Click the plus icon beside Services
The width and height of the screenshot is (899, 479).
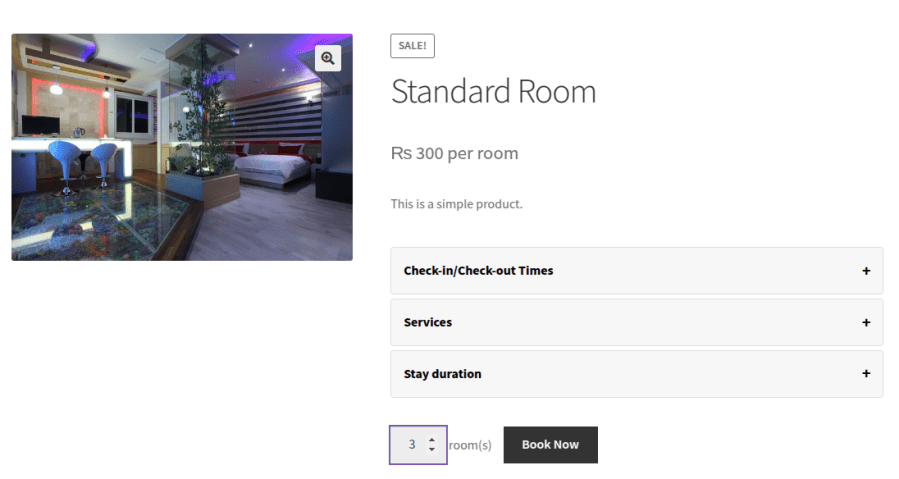point(866,323)
